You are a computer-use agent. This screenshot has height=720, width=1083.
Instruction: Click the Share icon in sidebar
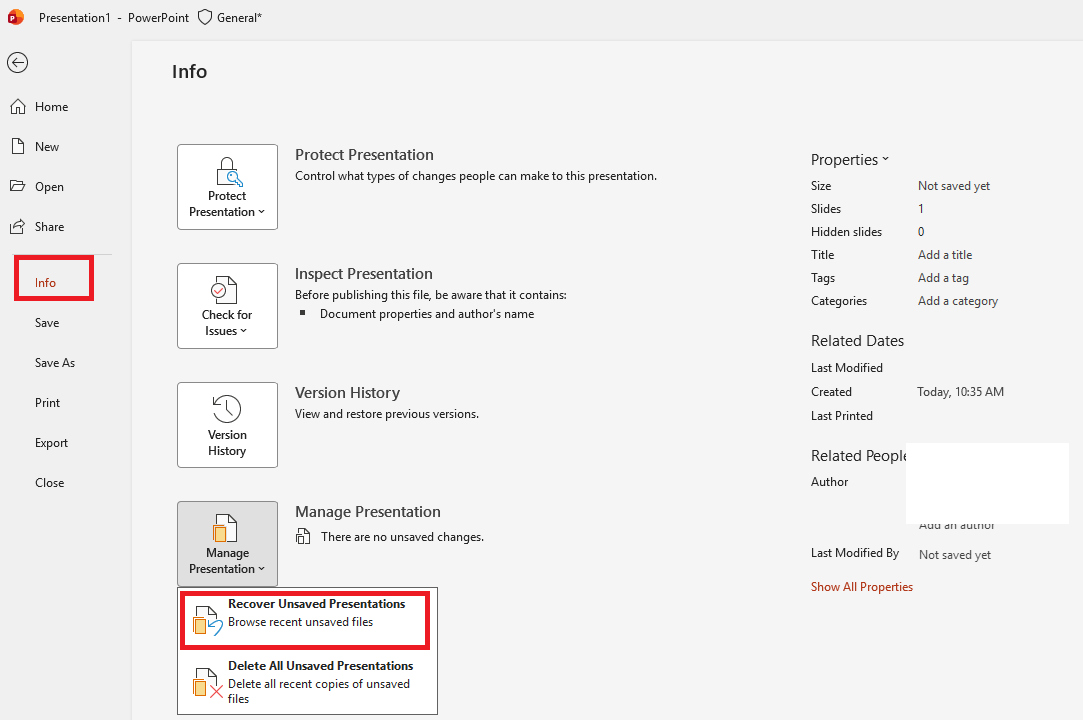pyautogui.click(x=18, y=226)
